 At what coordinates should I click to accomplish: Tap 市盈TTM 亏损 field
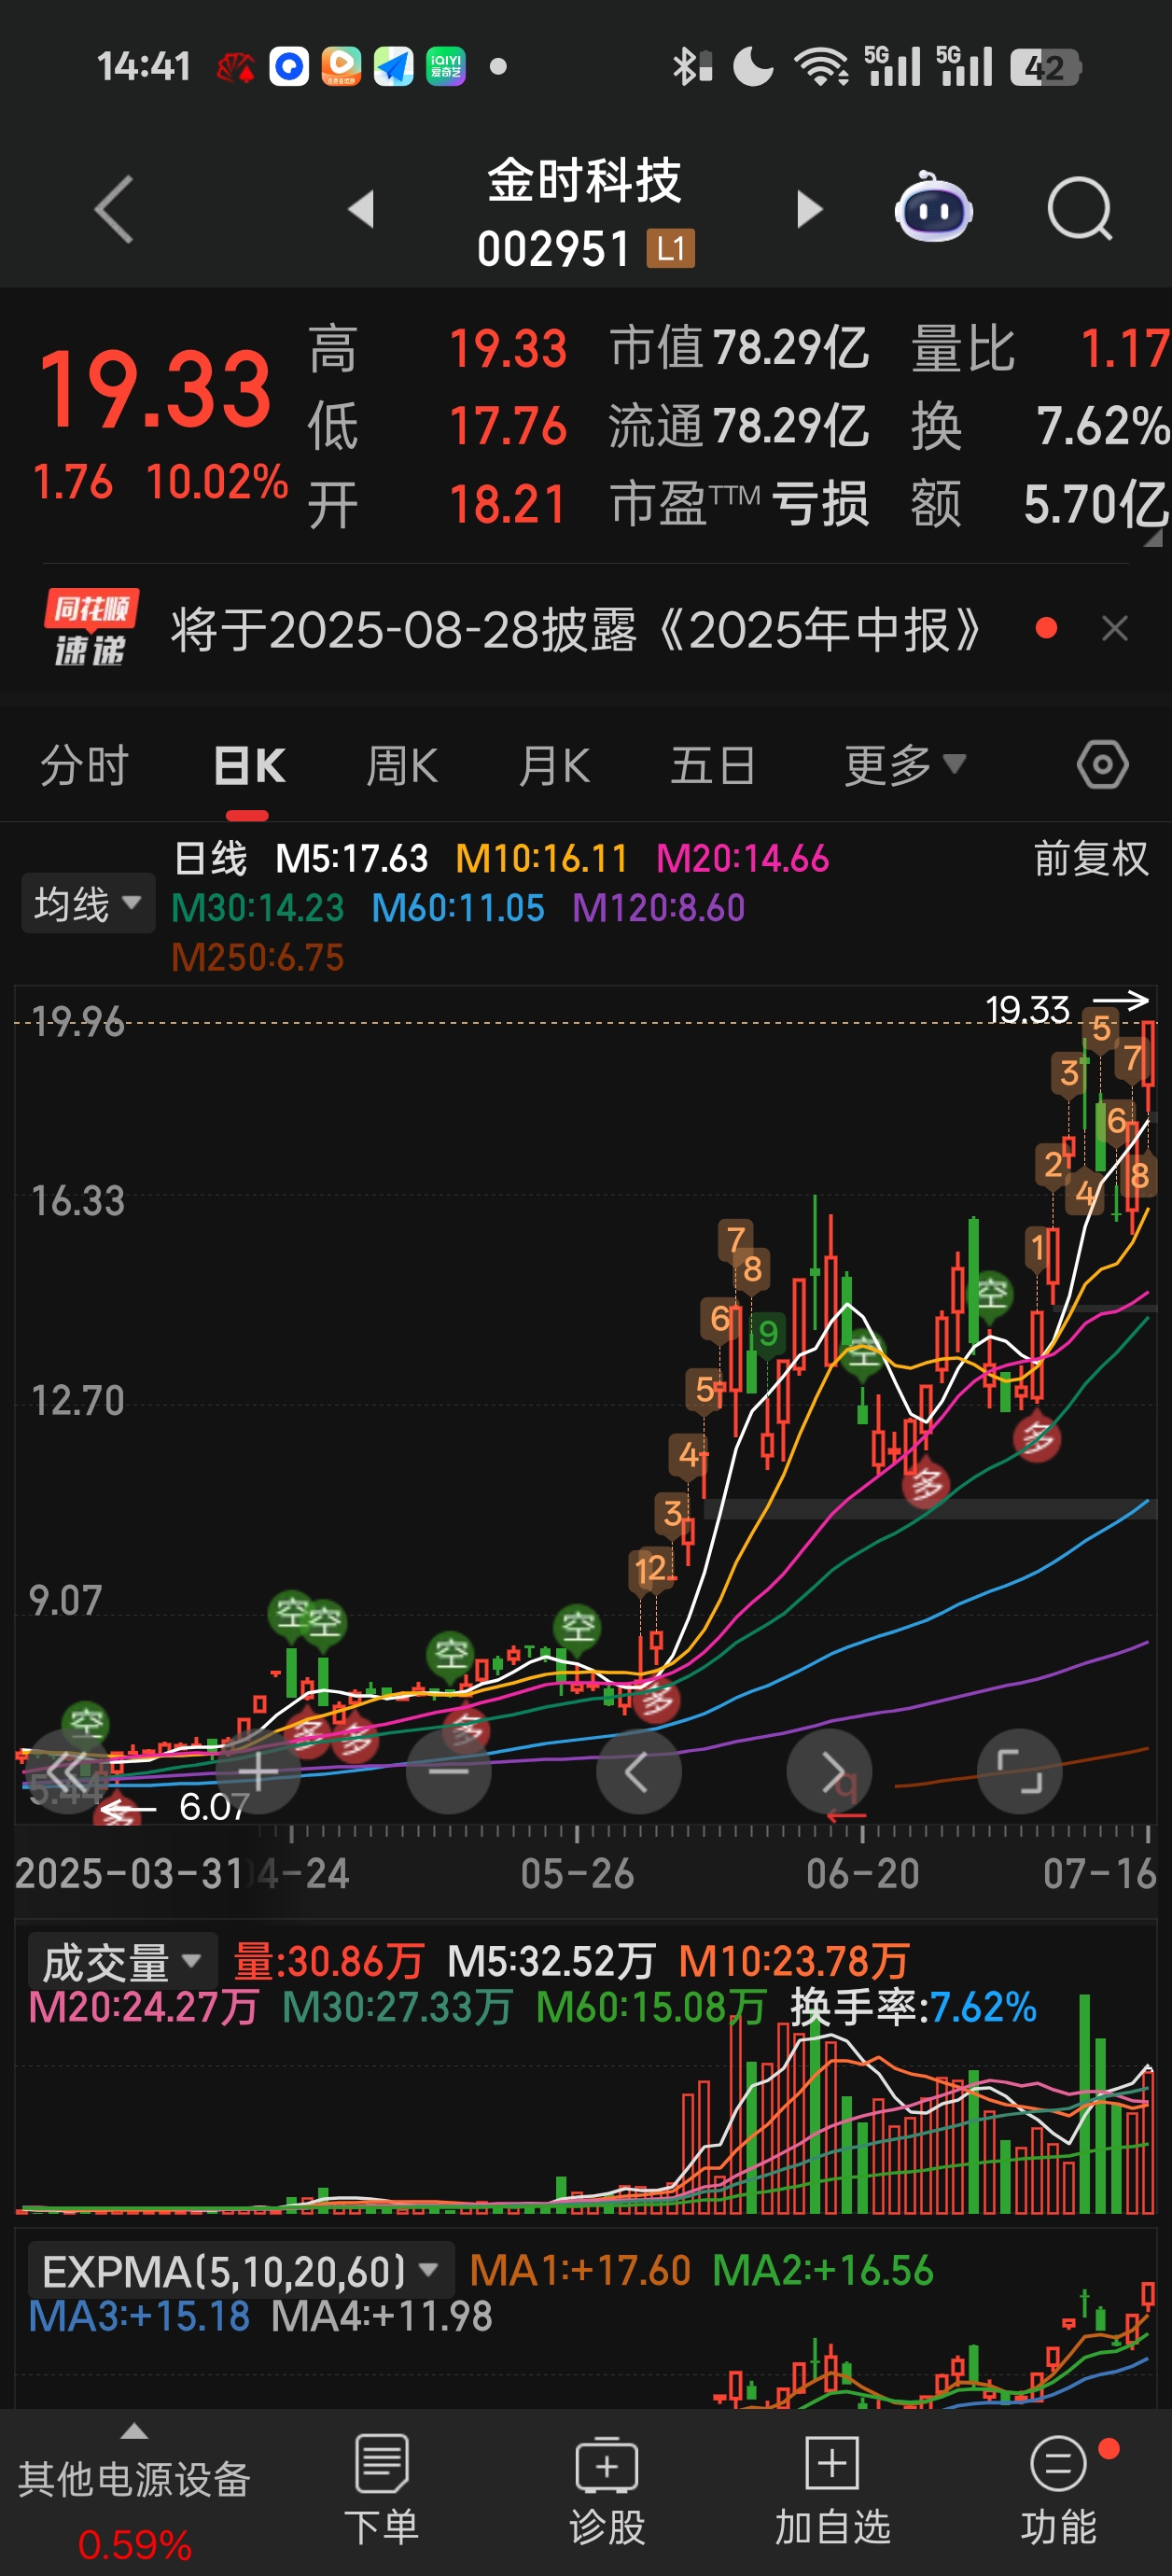739,504
